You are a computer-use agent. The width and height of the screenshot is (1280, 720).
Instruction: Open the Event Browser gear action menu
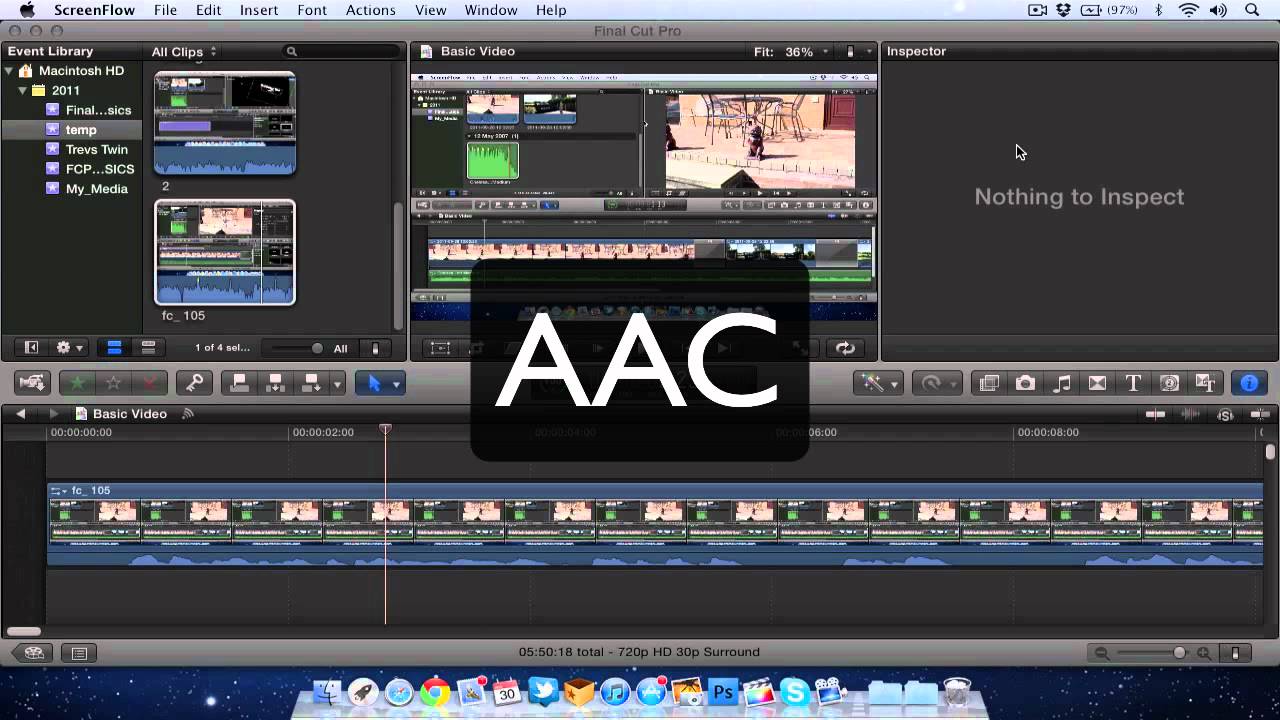click(70, 348)
